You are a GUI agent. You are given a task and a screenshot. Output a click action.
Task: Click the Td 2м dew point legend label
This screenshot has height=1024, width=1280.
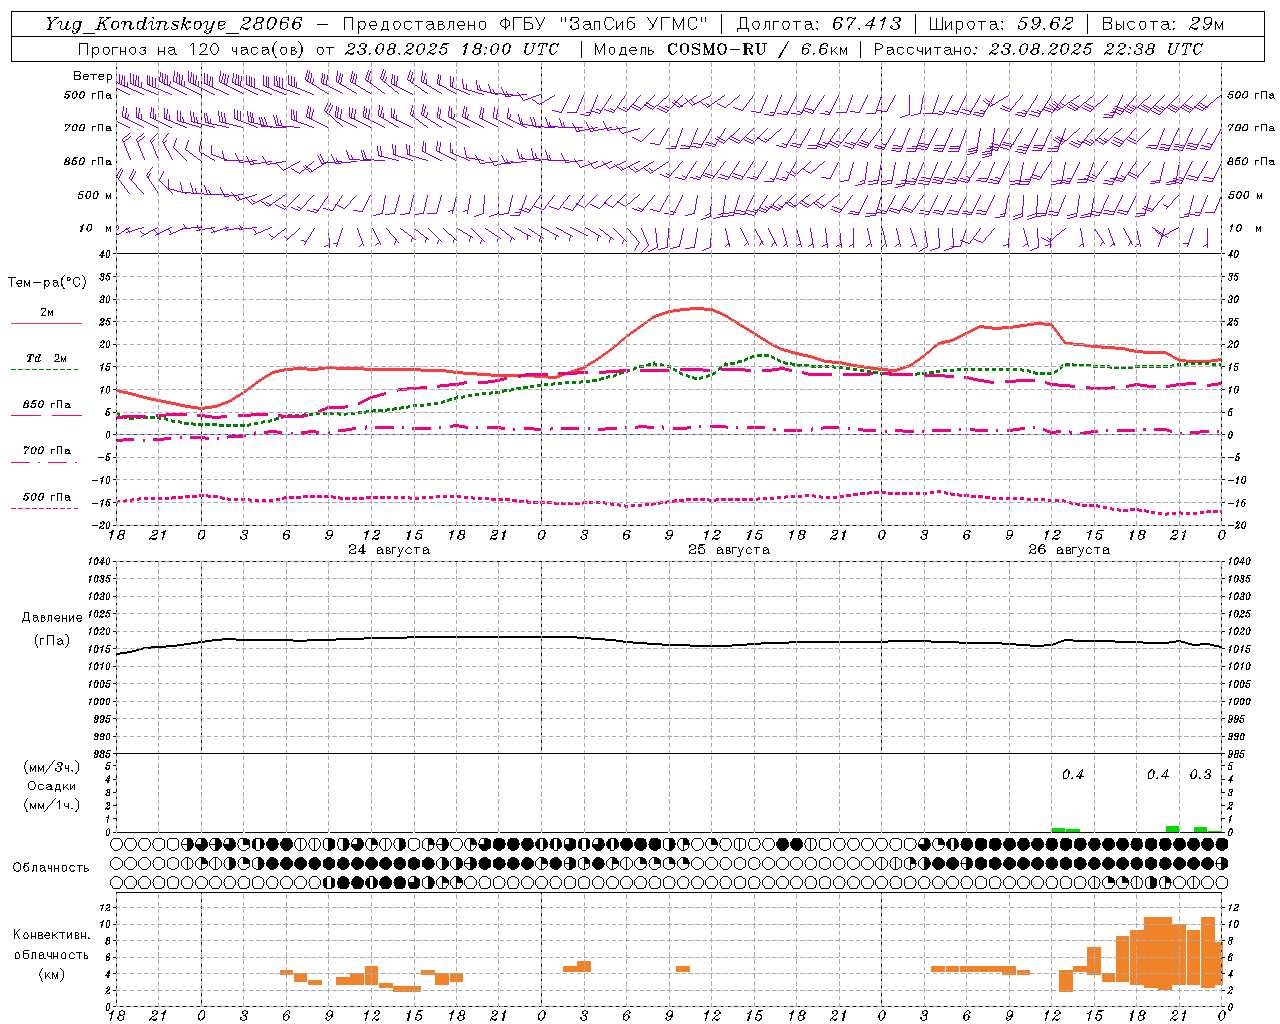(x=46, y=358)
